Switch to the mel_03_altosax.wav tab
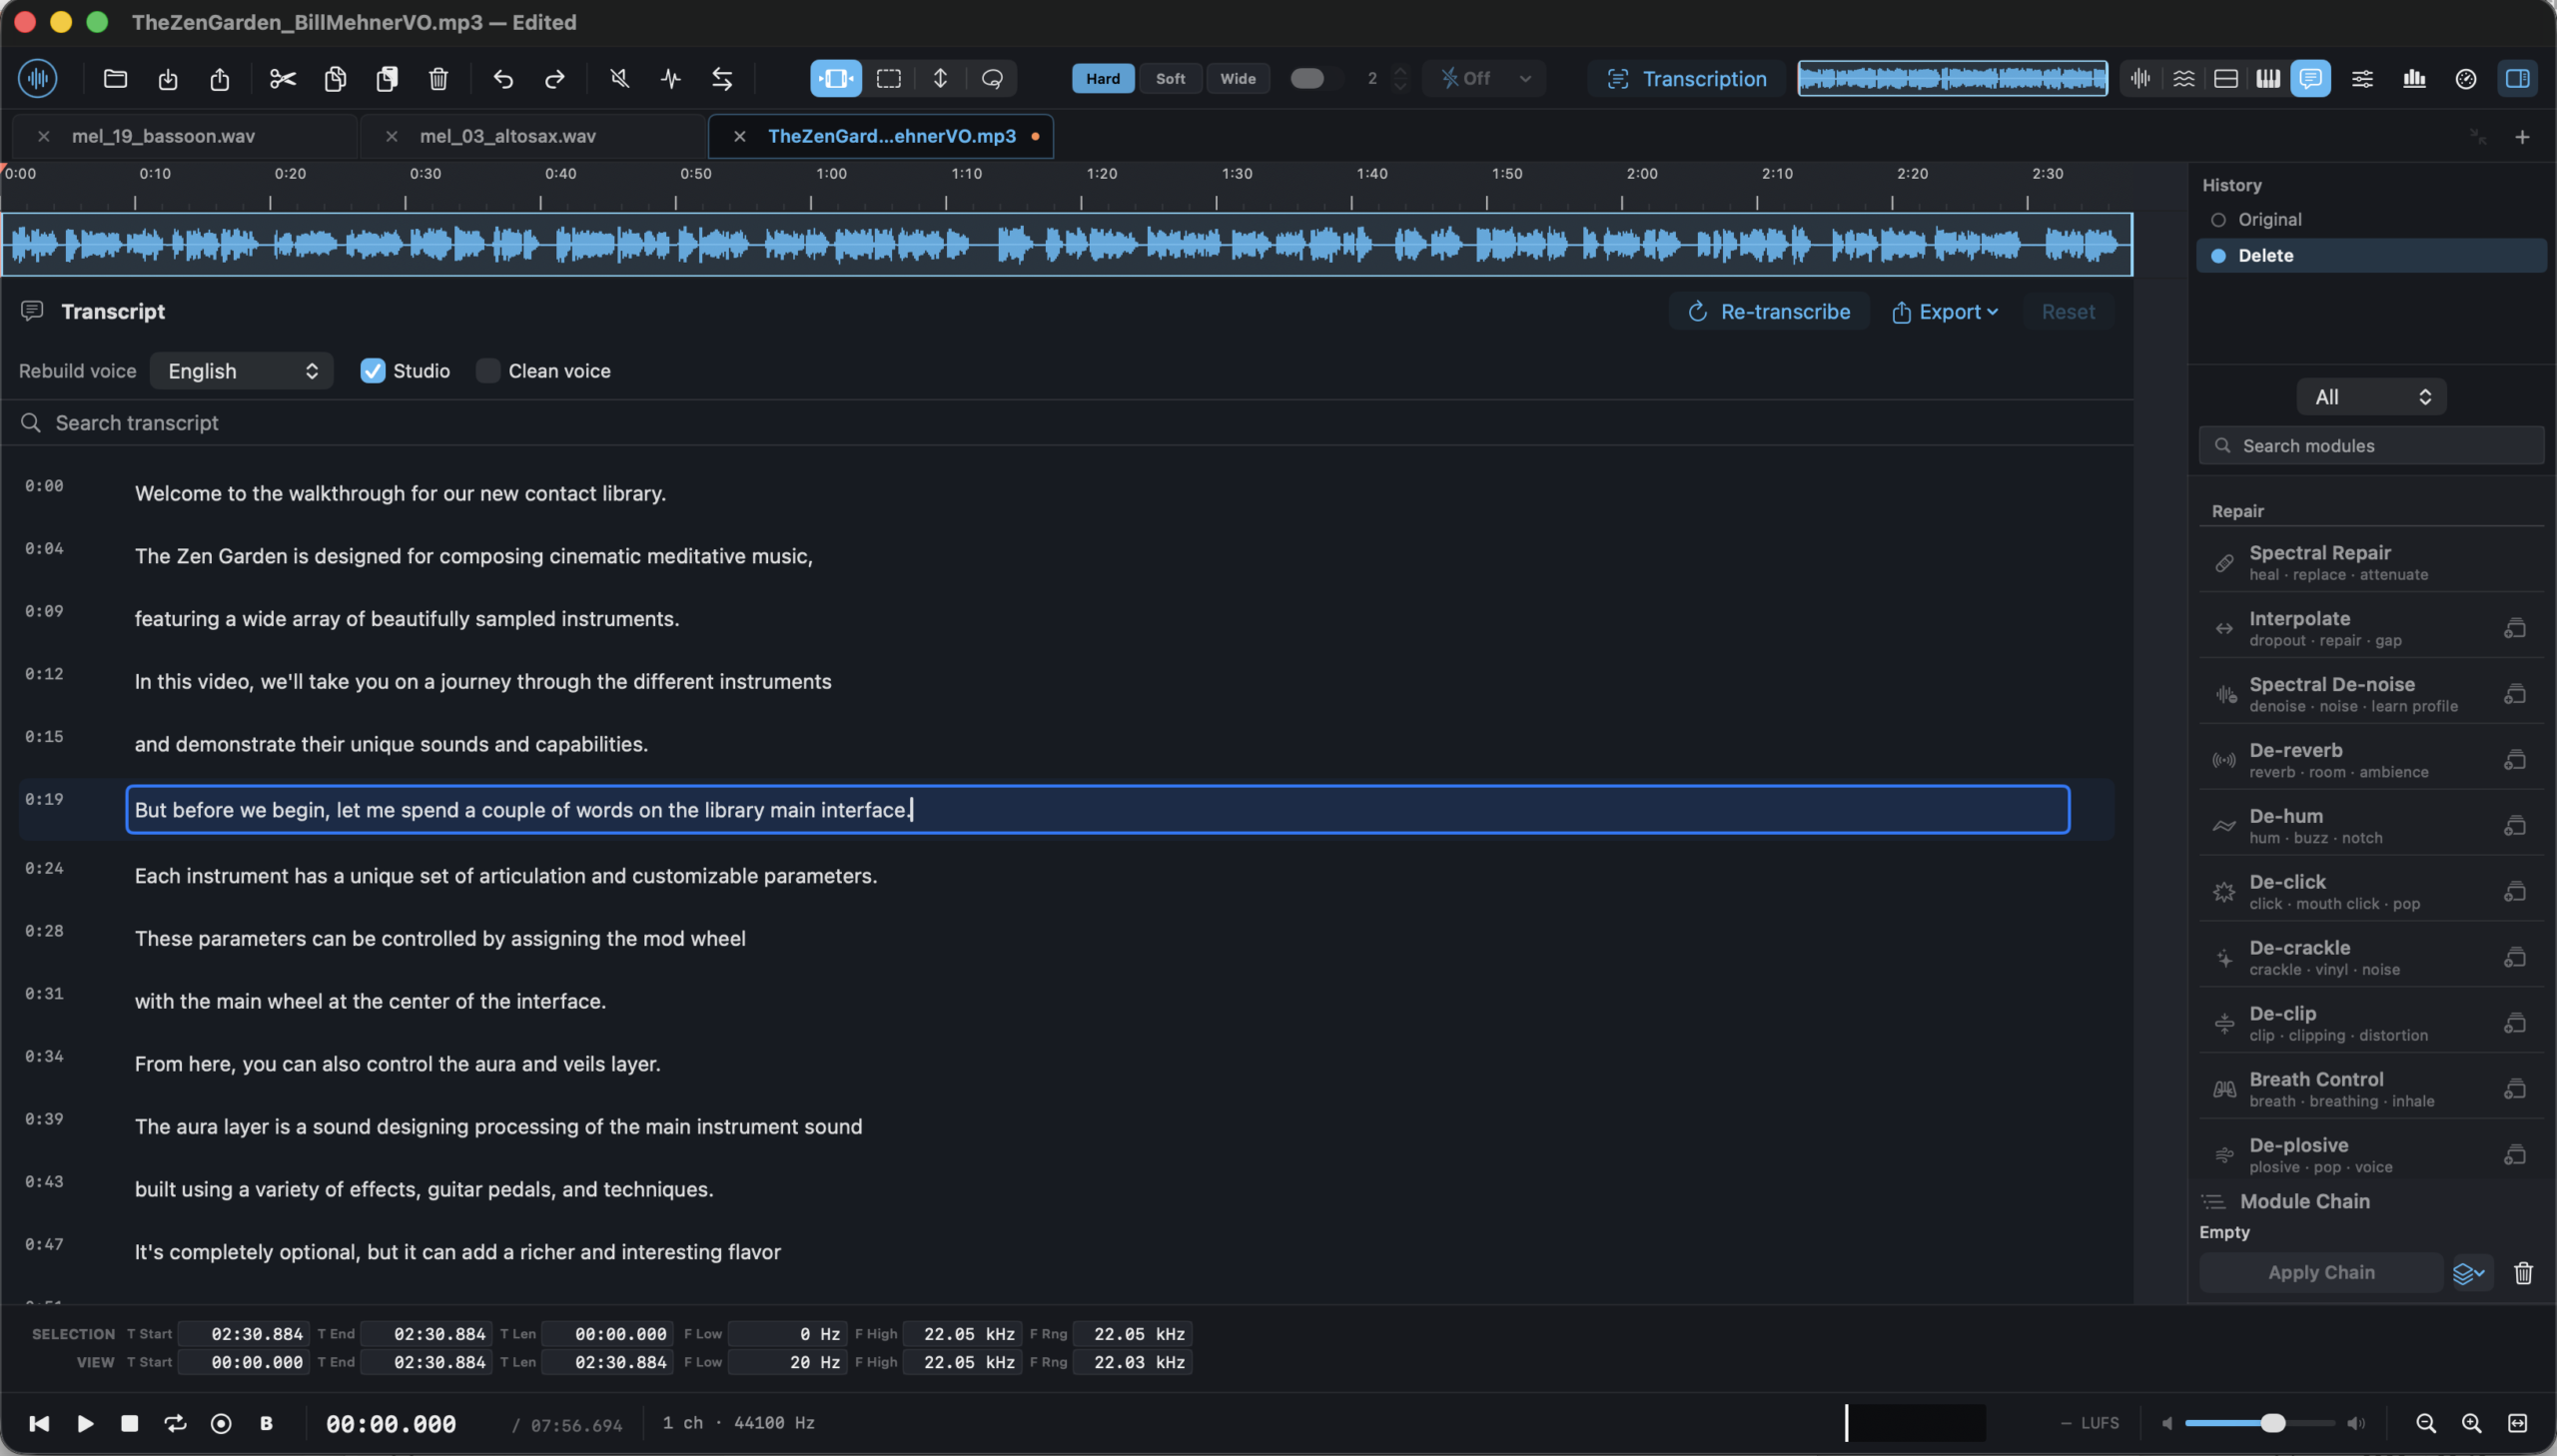This screenshot has width=2557, height=1456. coord(508,136)
